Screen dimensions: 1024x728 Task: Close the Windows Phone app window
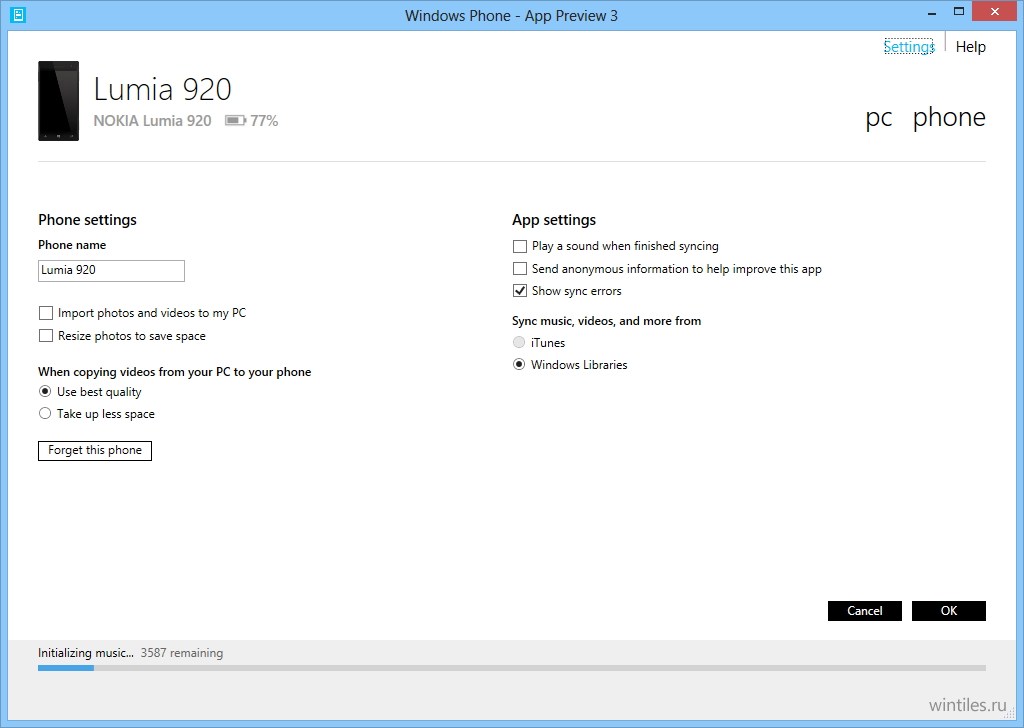pyautogui.click(x=995, y=12)
